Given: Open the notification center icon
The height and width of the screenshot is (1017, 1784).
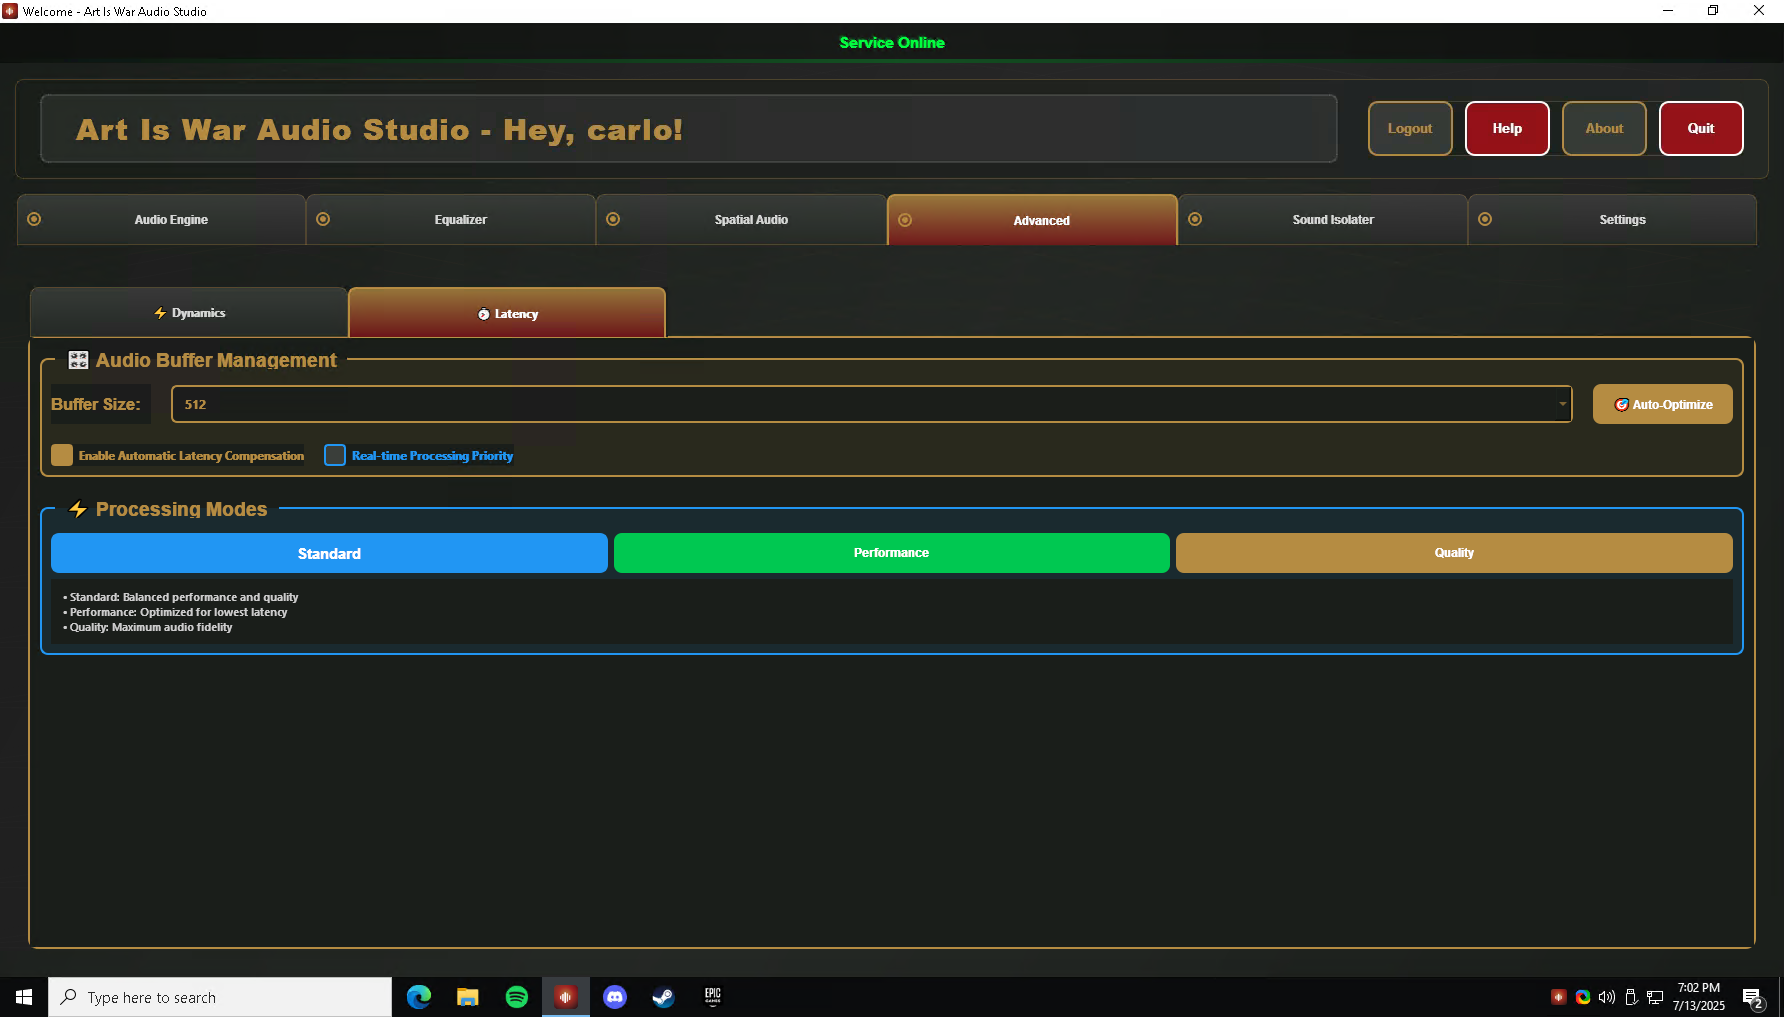Looking at the screenshot, I should (1752, 997).
